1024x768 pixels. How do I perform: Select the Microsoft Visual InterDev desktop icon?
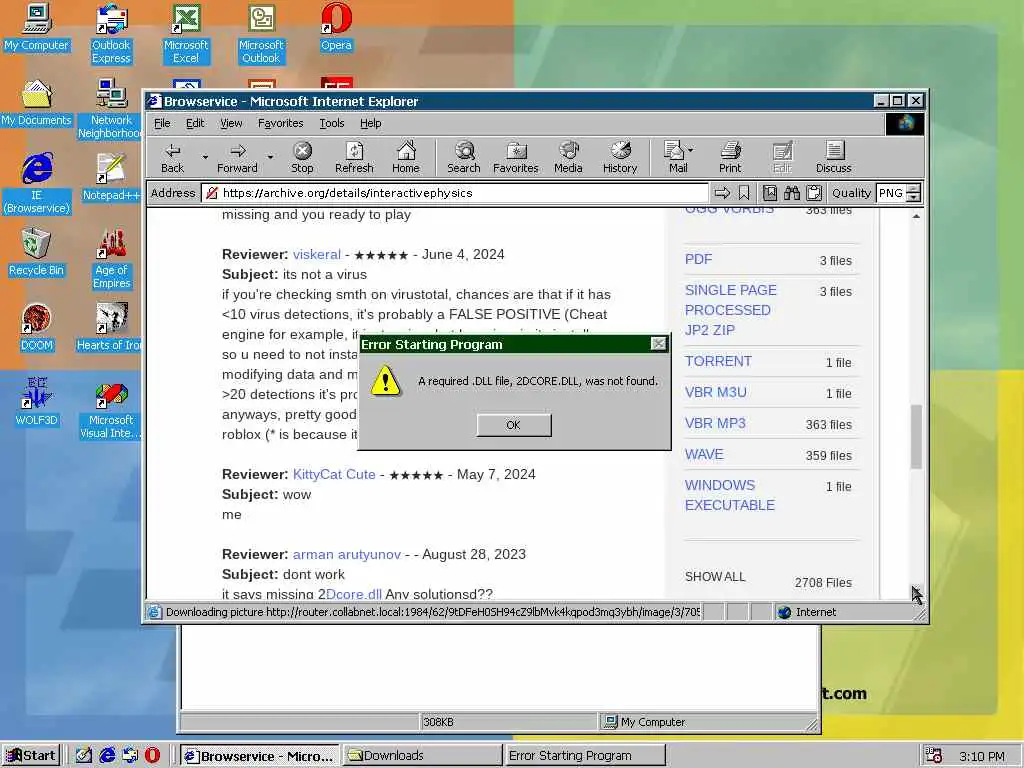click(x=111, y=409)
